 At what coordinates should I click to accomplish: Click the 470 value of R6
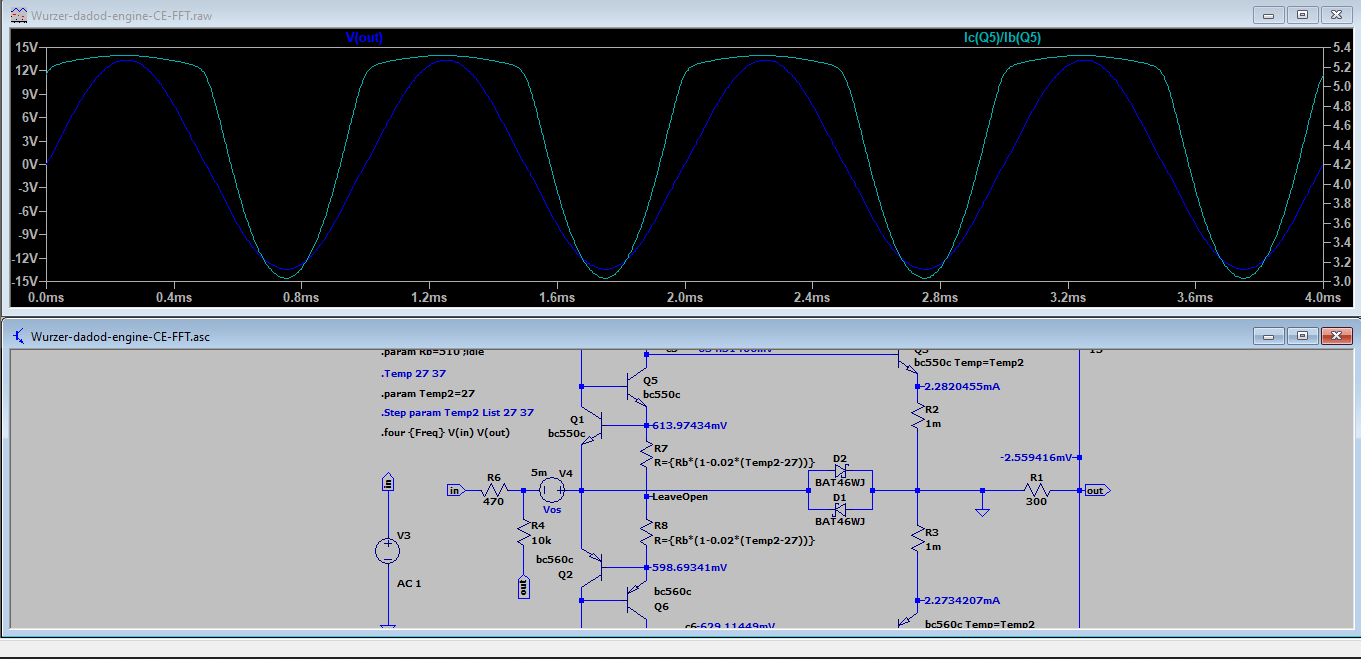[x=494, y=502]
